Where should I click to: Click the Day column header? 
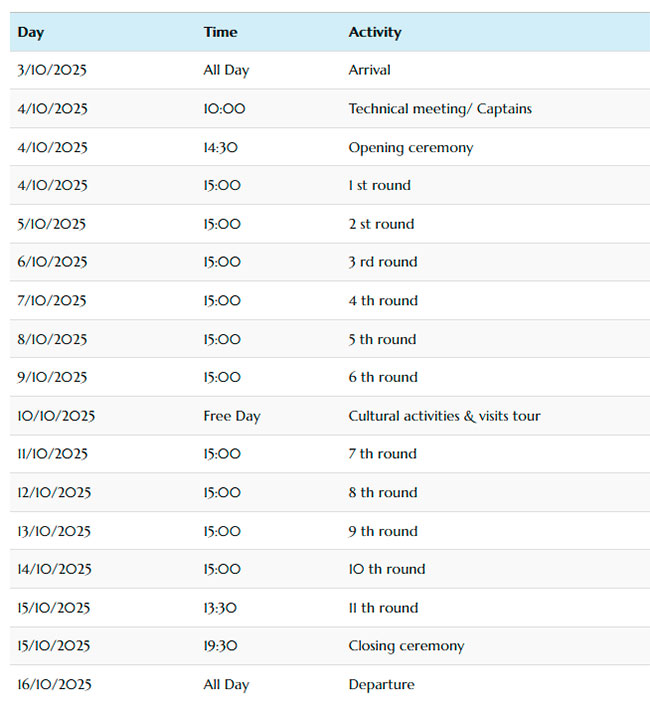(x=31, y=32)
